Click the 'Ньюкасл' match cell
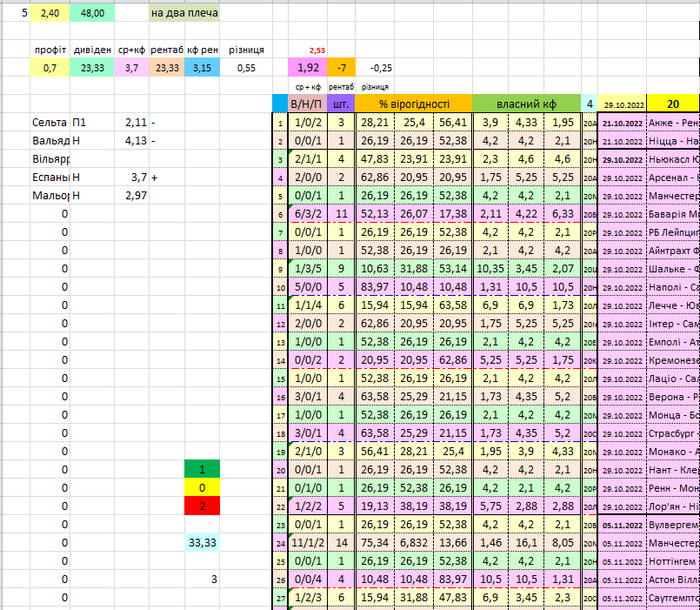 click(673, 159)
